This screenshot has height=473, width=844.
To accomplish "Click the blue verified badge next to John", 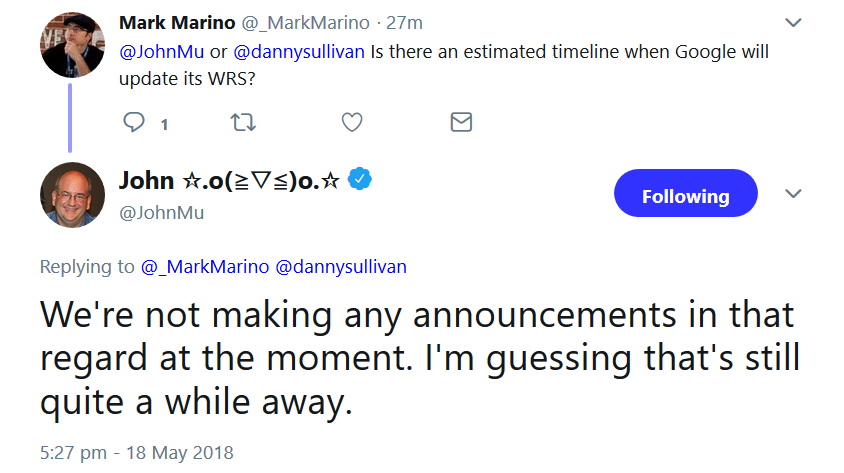I will [360, 180].
